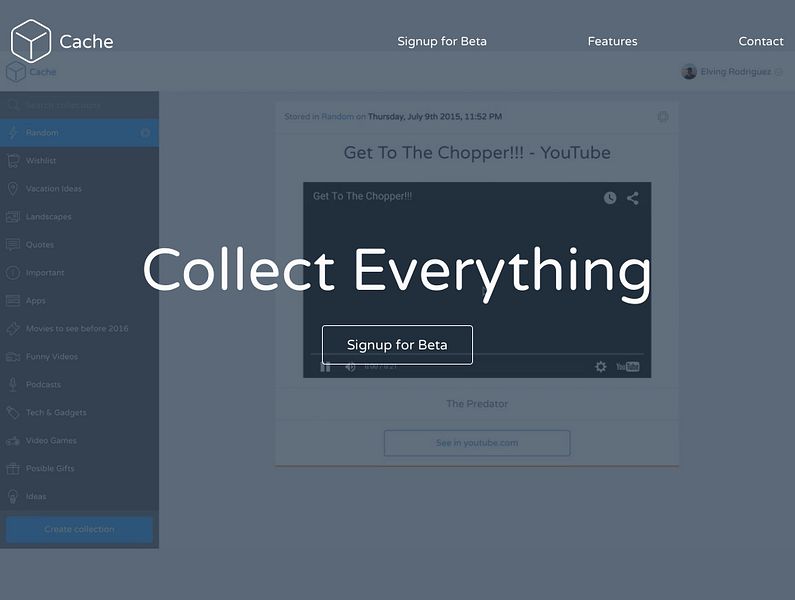Click the Get To The Chopper!!! - YouTube heading
The image size is (795, 600).
477,153
